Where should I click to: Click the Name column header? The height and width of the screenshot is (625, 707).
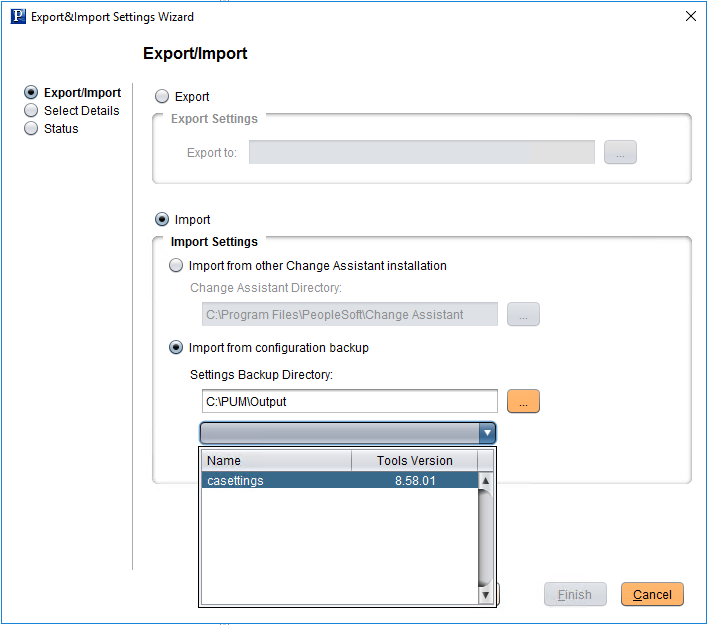(x=276, y=460)
